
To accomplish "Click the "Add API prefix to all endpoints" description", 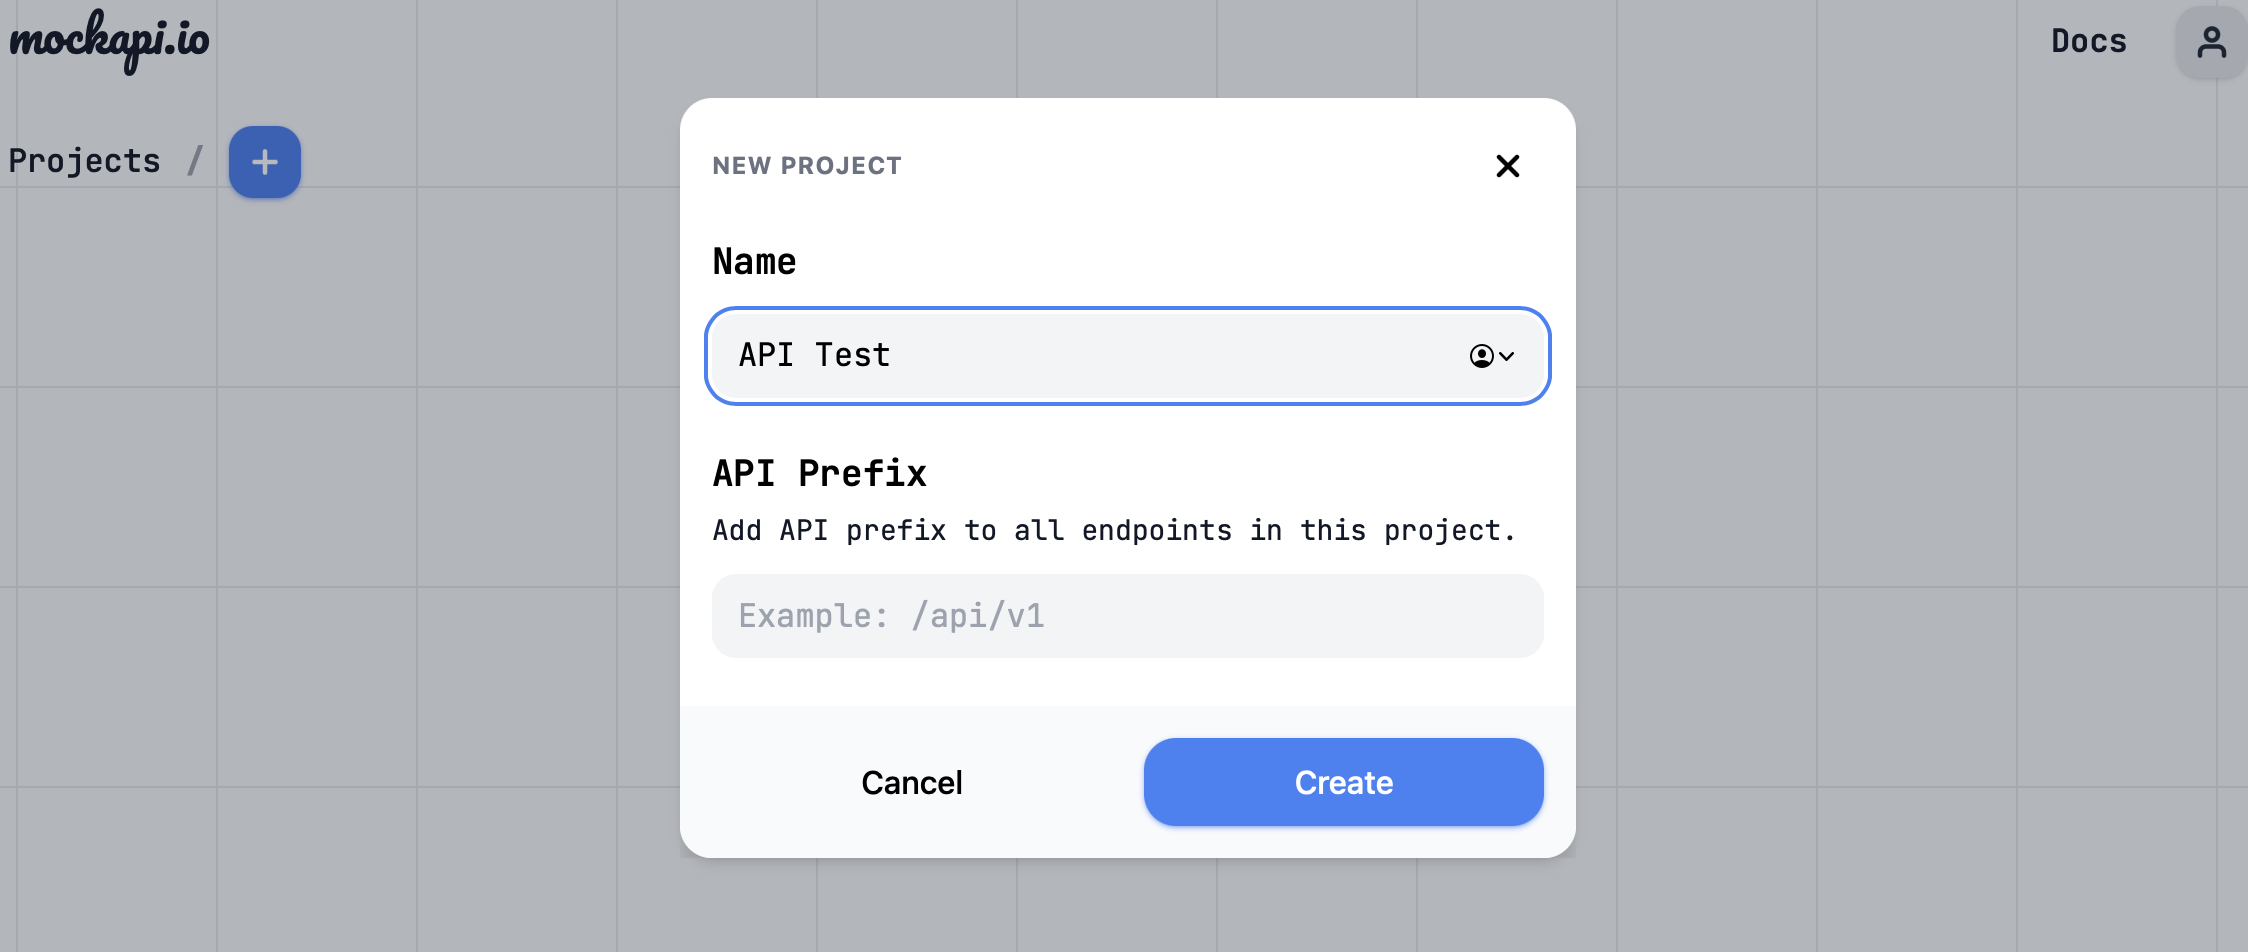I will (1113, 530).
